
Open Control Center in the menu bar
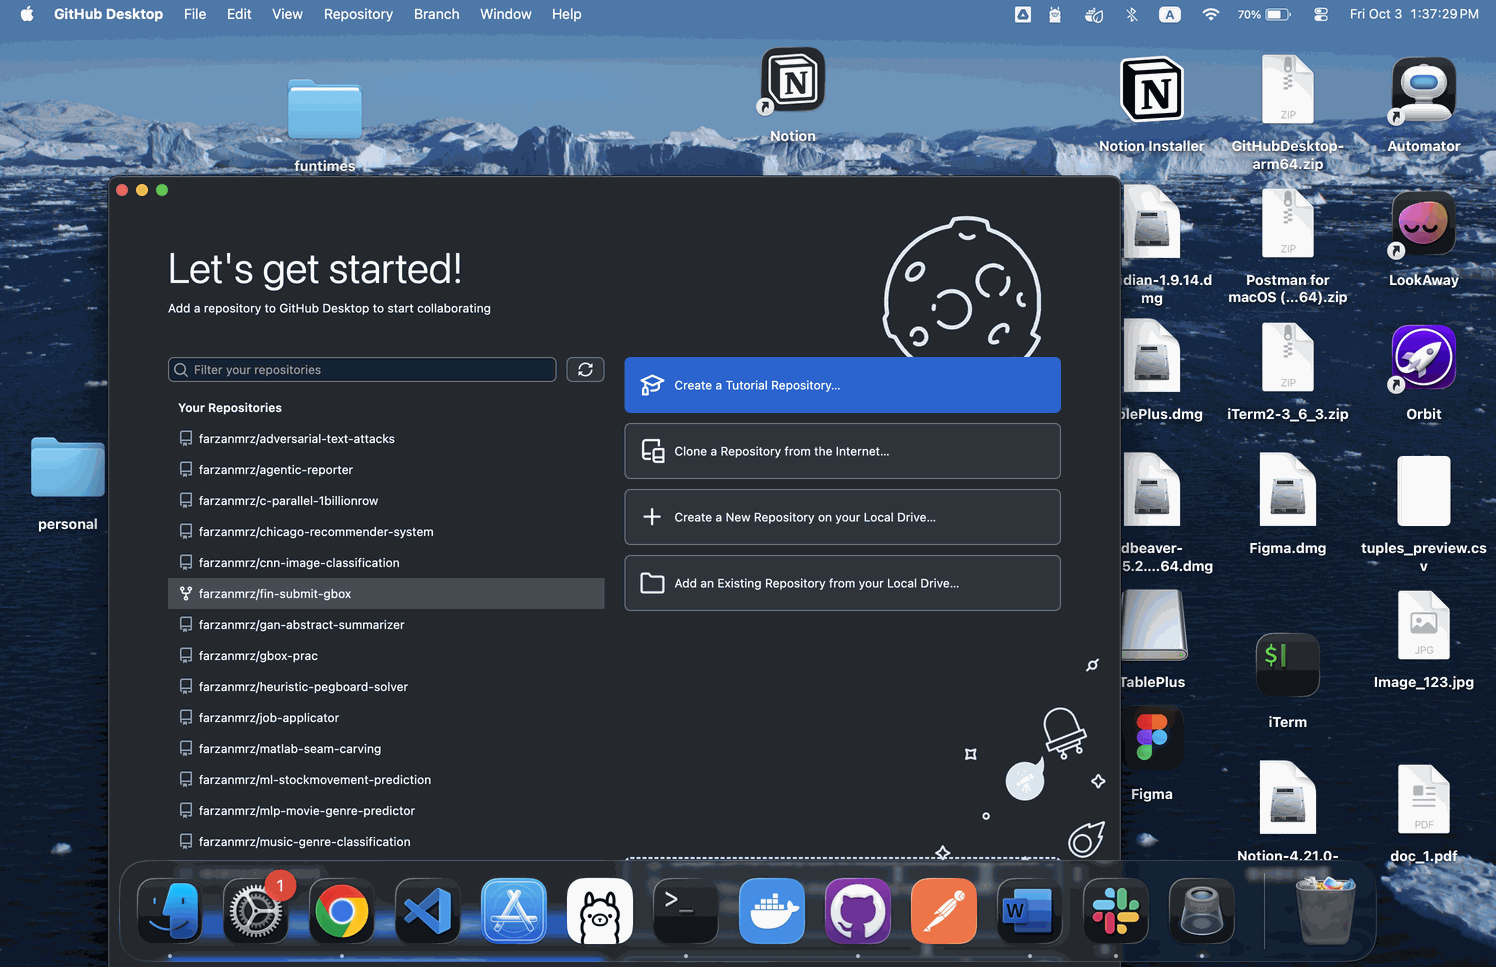point(1321,14)
